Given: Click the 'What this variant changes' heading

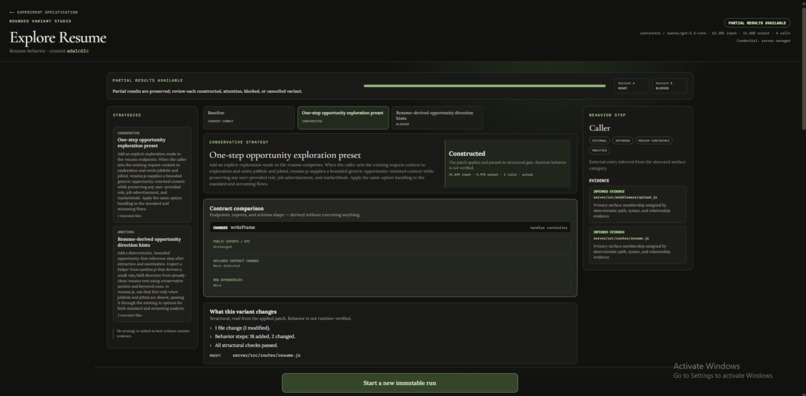Looking at the screenshot, I should (243, 312).
